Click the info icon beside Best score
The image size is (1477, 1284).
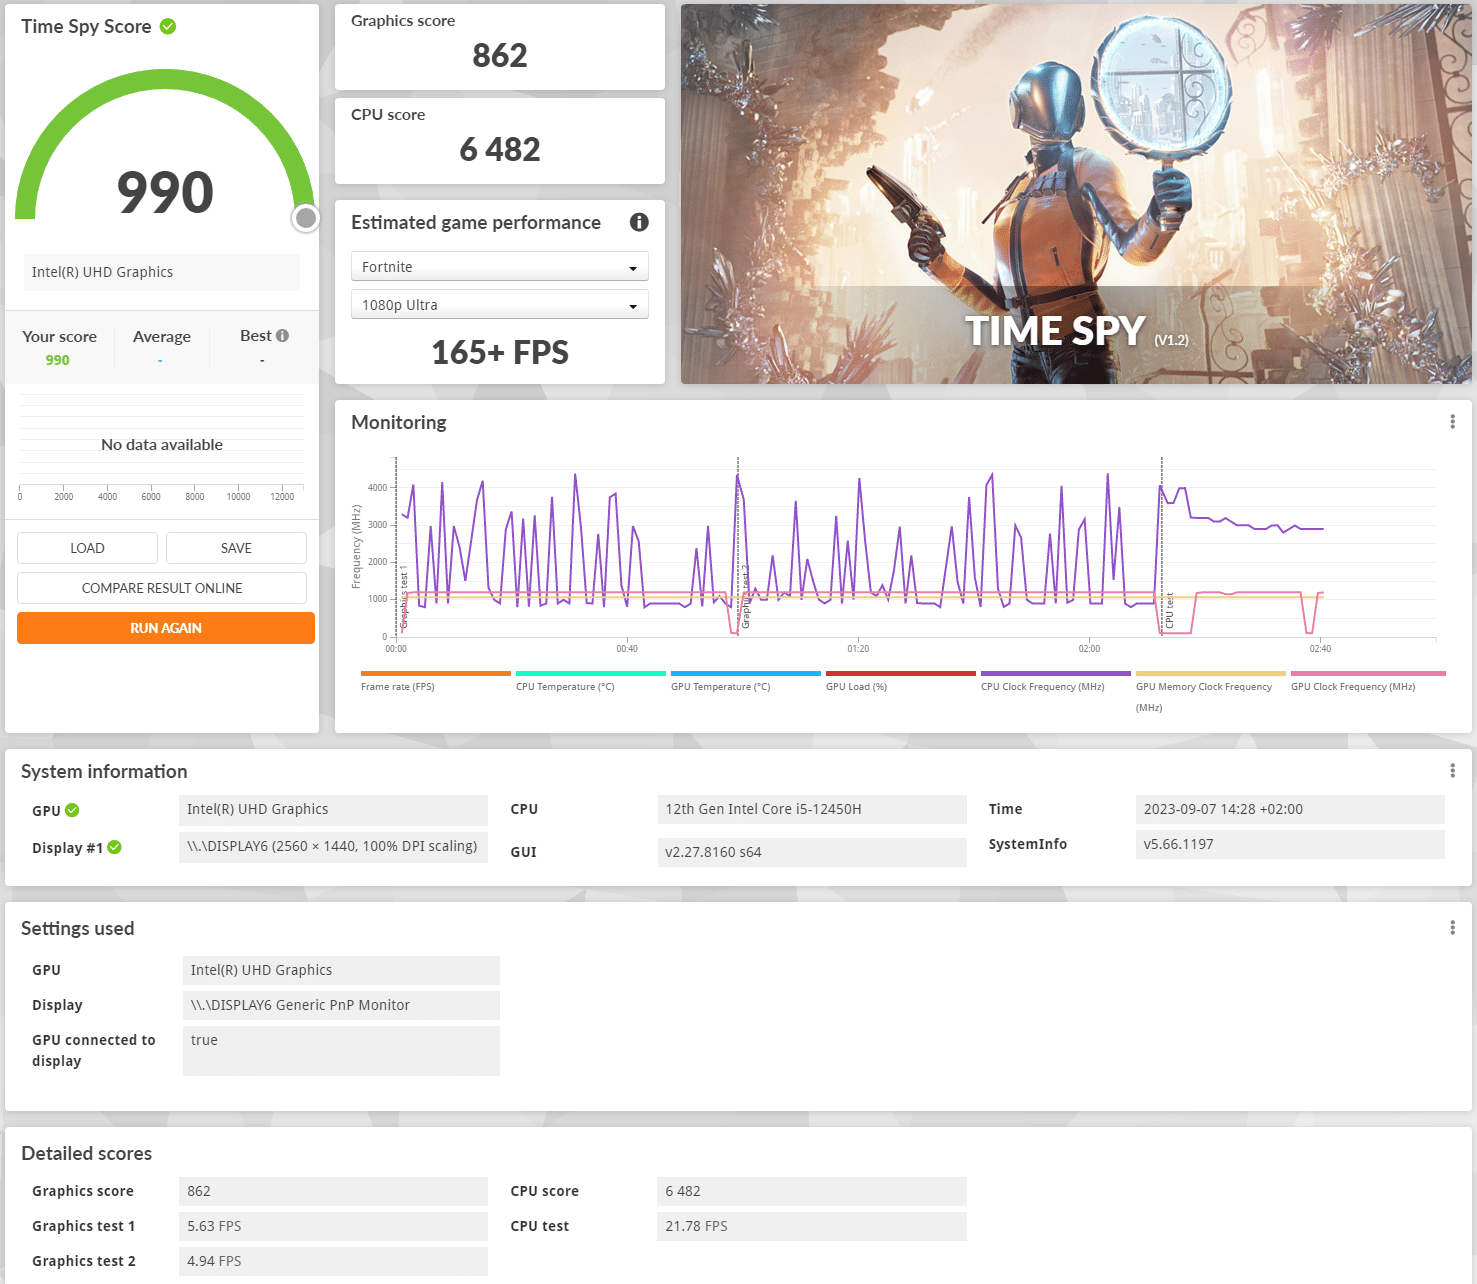pyautogui.click(x=283, y=336)
